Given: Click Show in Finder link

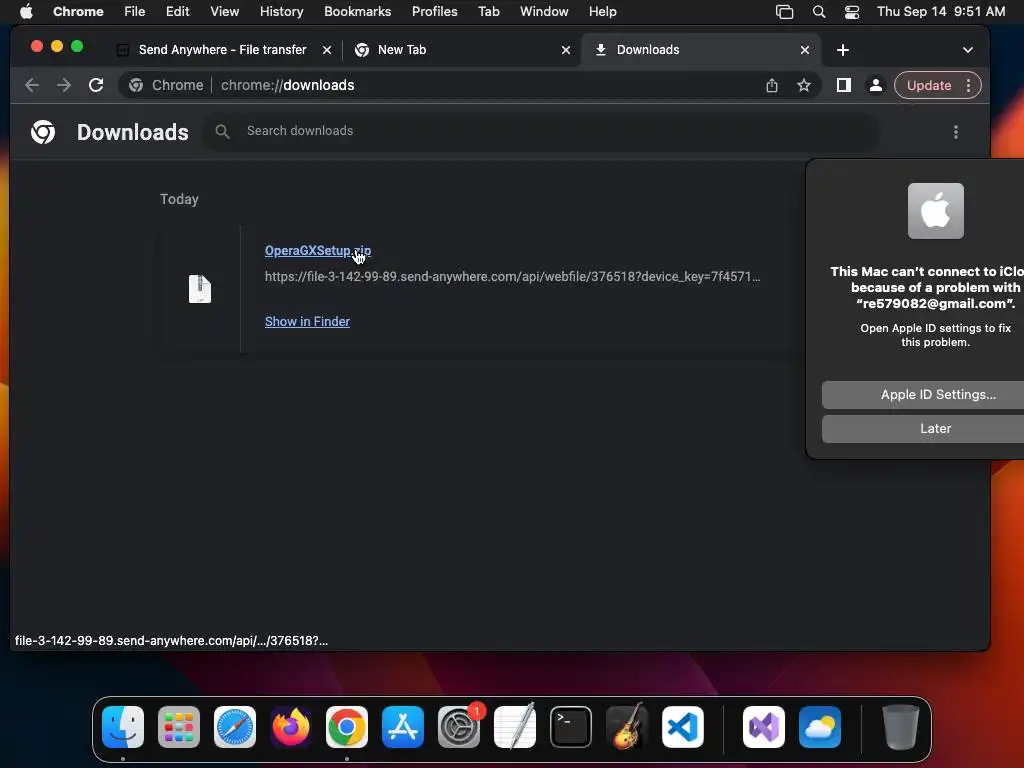Looking at the screenshot, I should pos(307,321).
